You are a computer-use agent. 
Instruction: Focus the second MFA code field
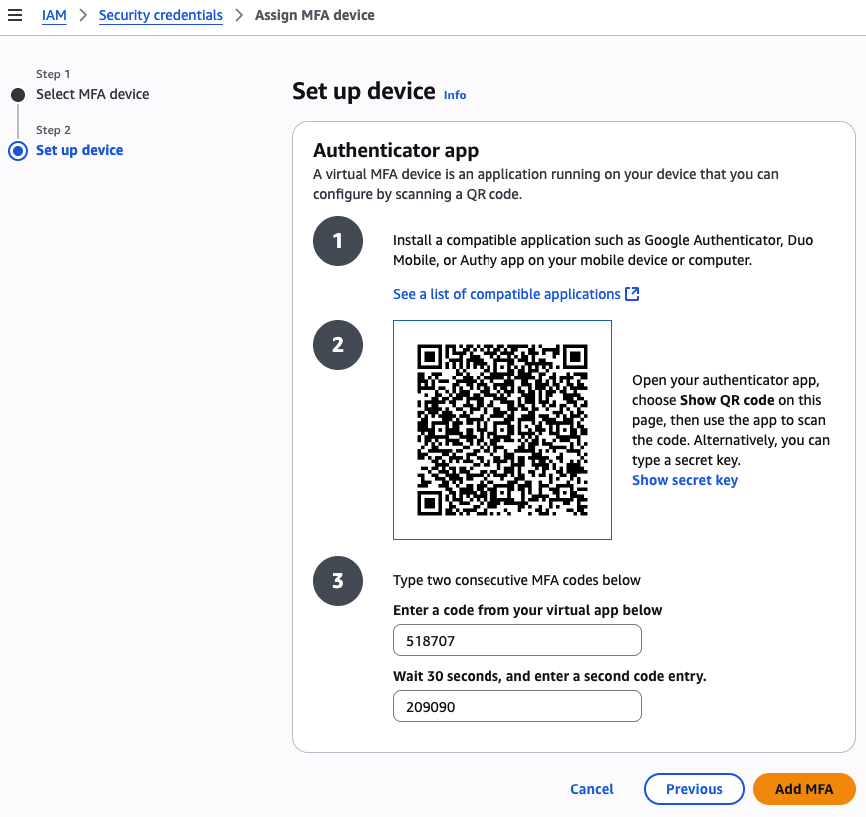[x=517, y=706]
